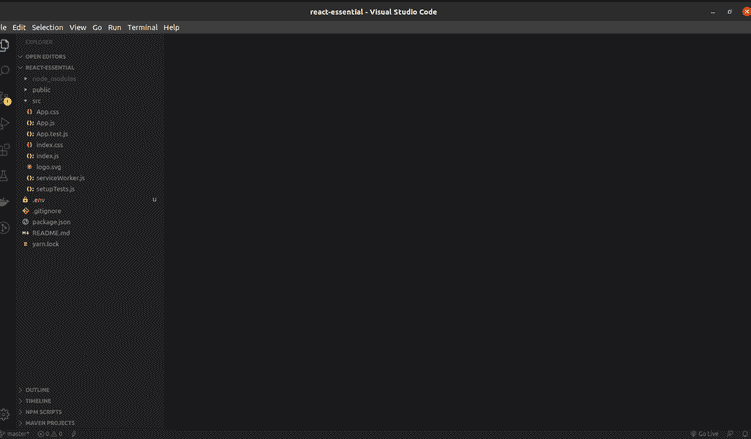Collapse the OPEN EDITORS section
The height and width of the screenshot is (439, 751).
click(90, 56)
